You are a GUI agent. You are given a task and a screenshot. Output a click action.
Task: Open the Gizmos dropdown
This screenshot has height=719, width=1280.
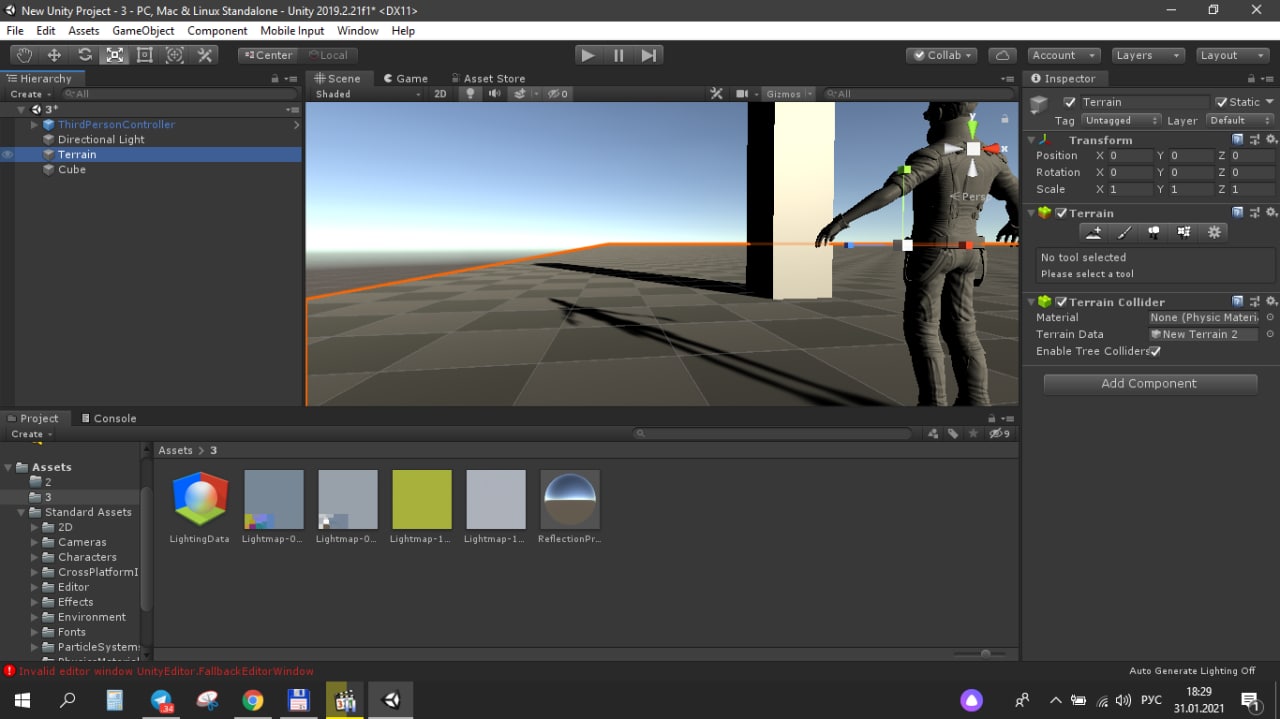tap(789, 93)
